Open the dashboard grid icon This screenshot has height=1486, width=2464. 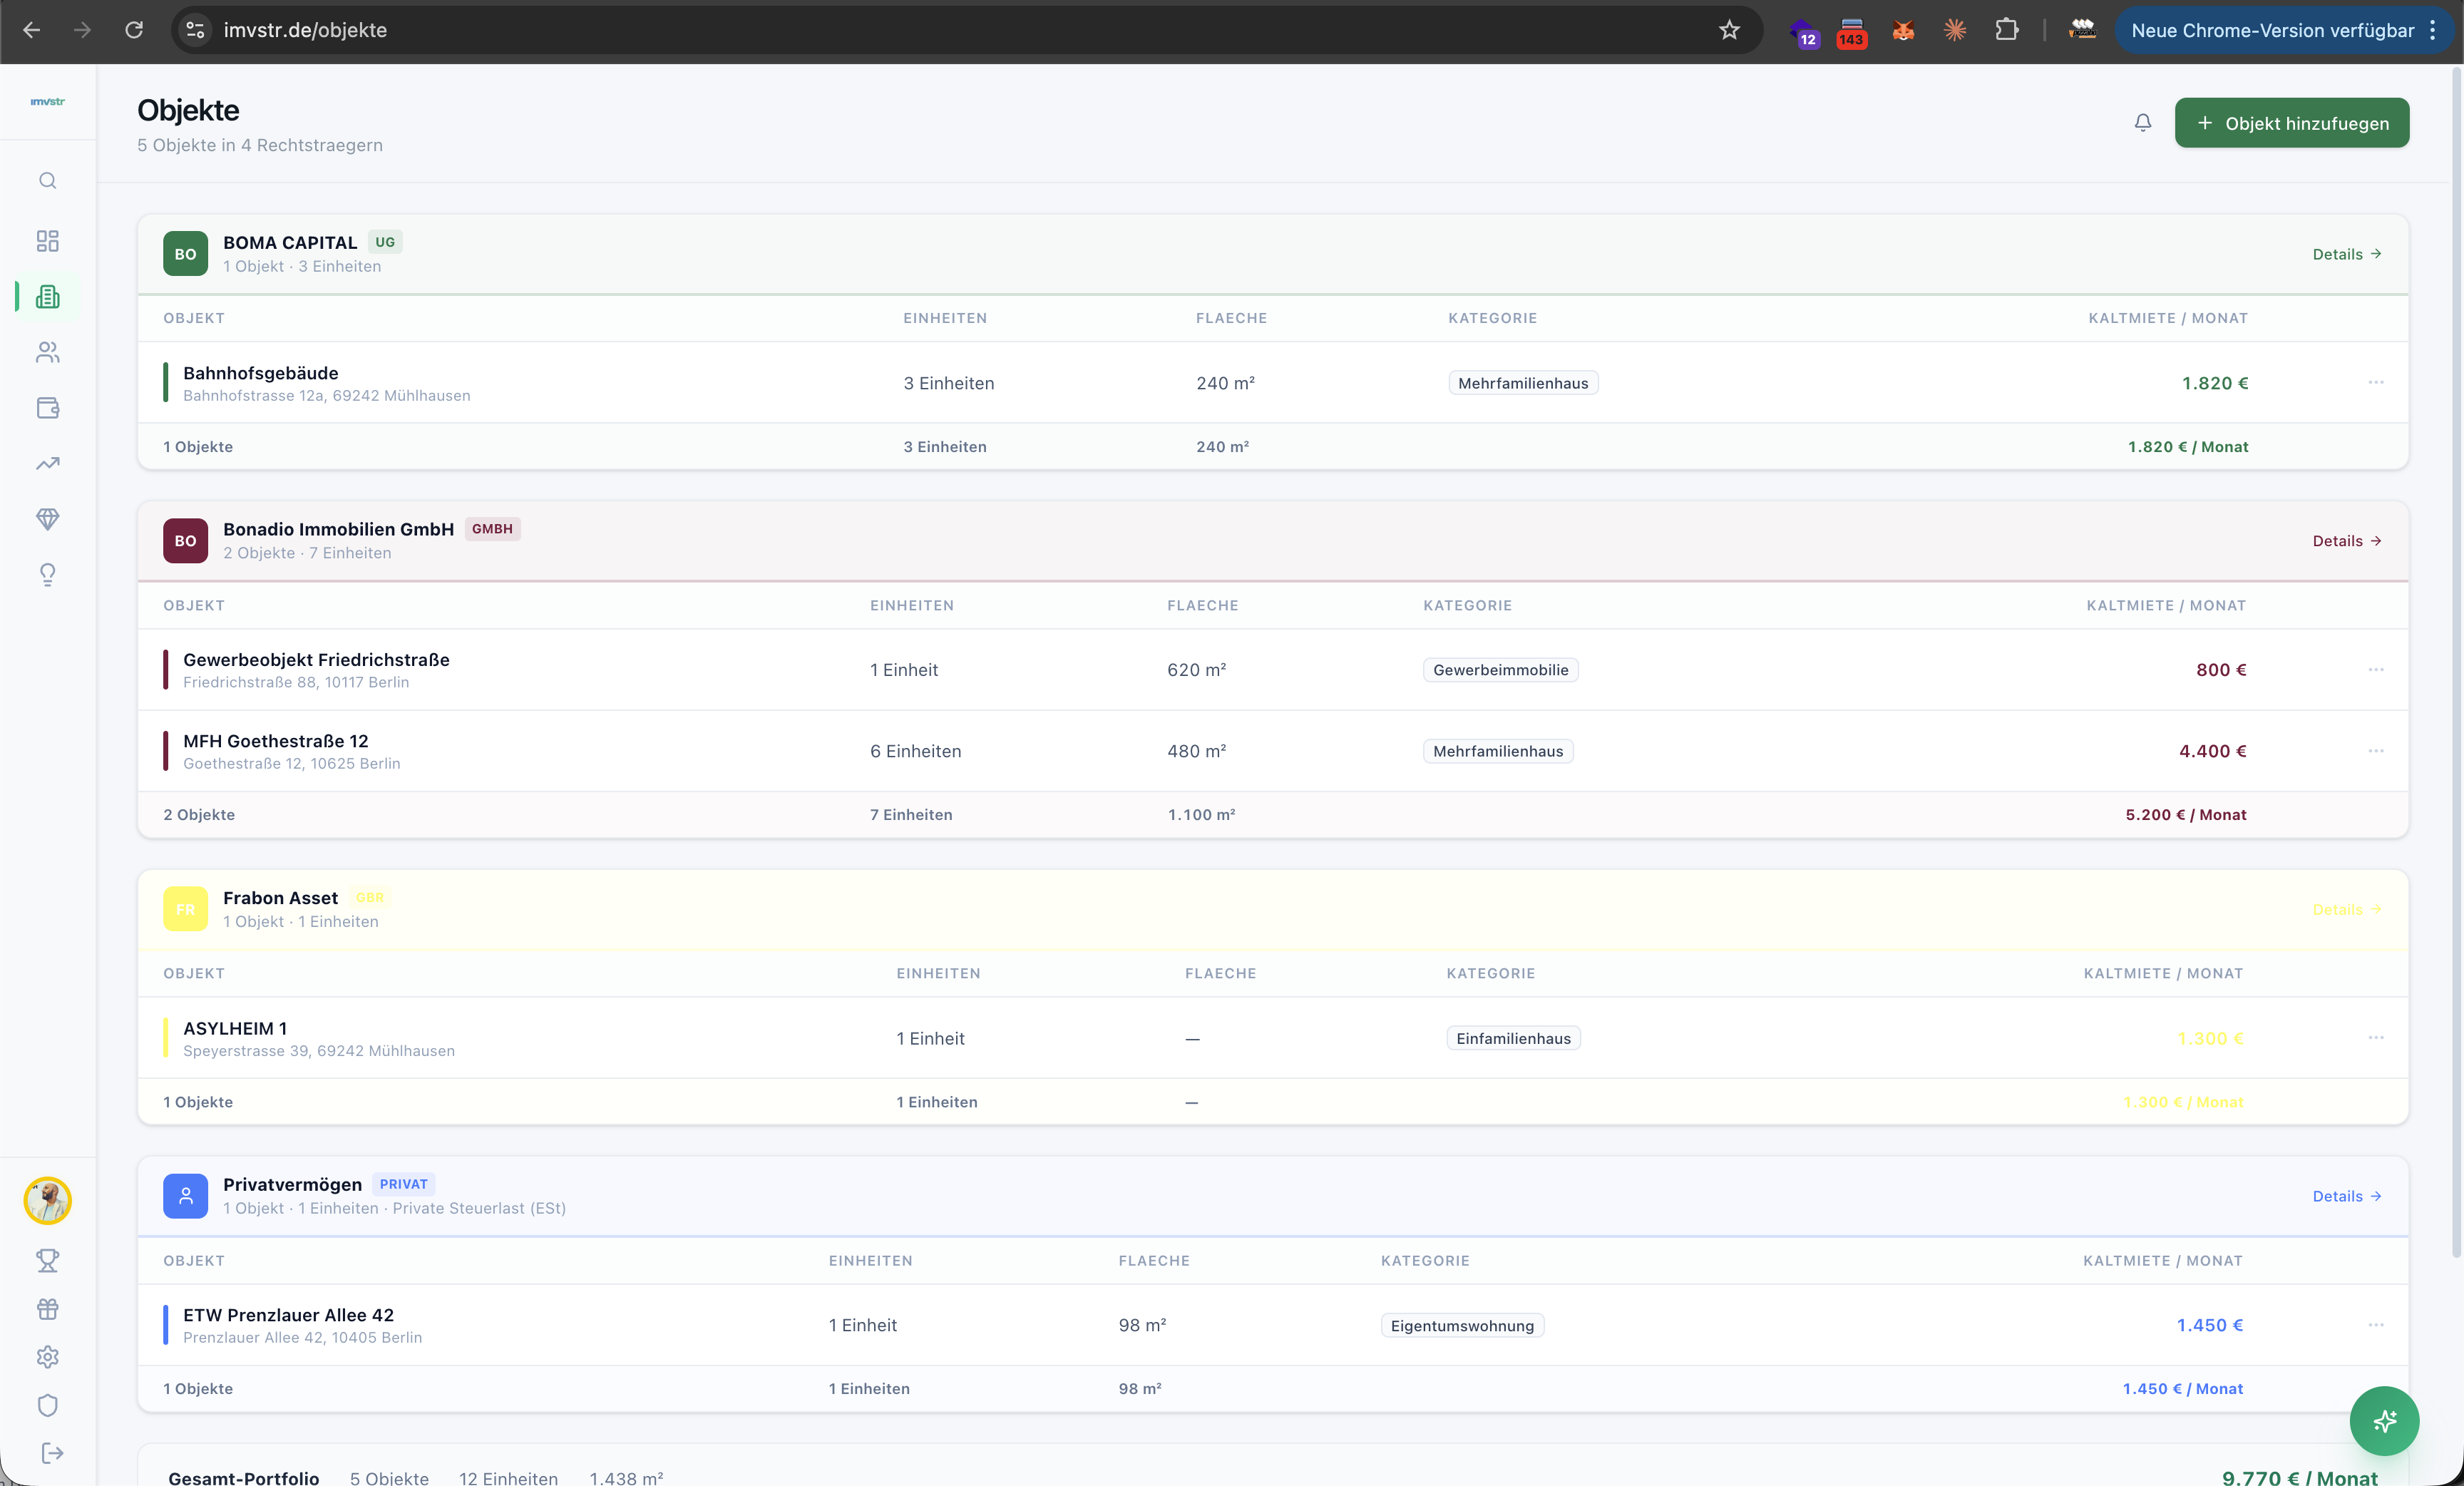click(48, 241)
